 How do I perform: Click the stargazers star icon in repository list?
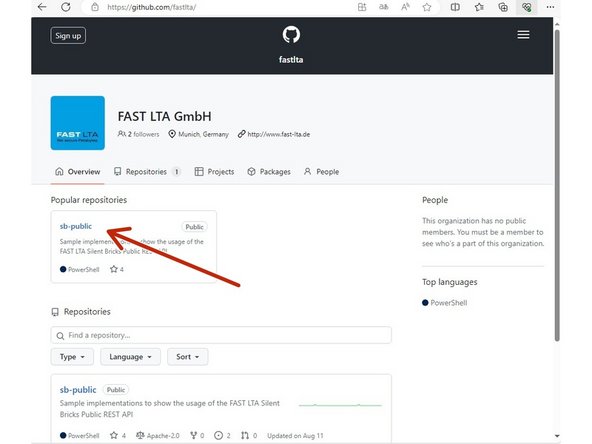coord(114,435)
